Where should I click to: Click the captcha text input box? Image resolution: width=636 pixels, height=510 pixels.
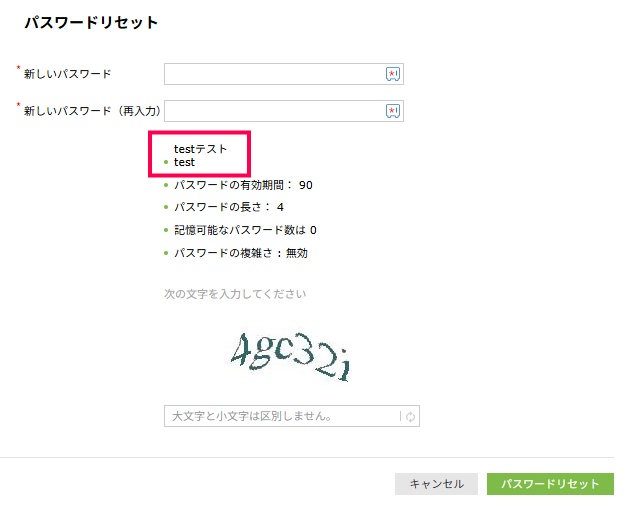[281, 416]
